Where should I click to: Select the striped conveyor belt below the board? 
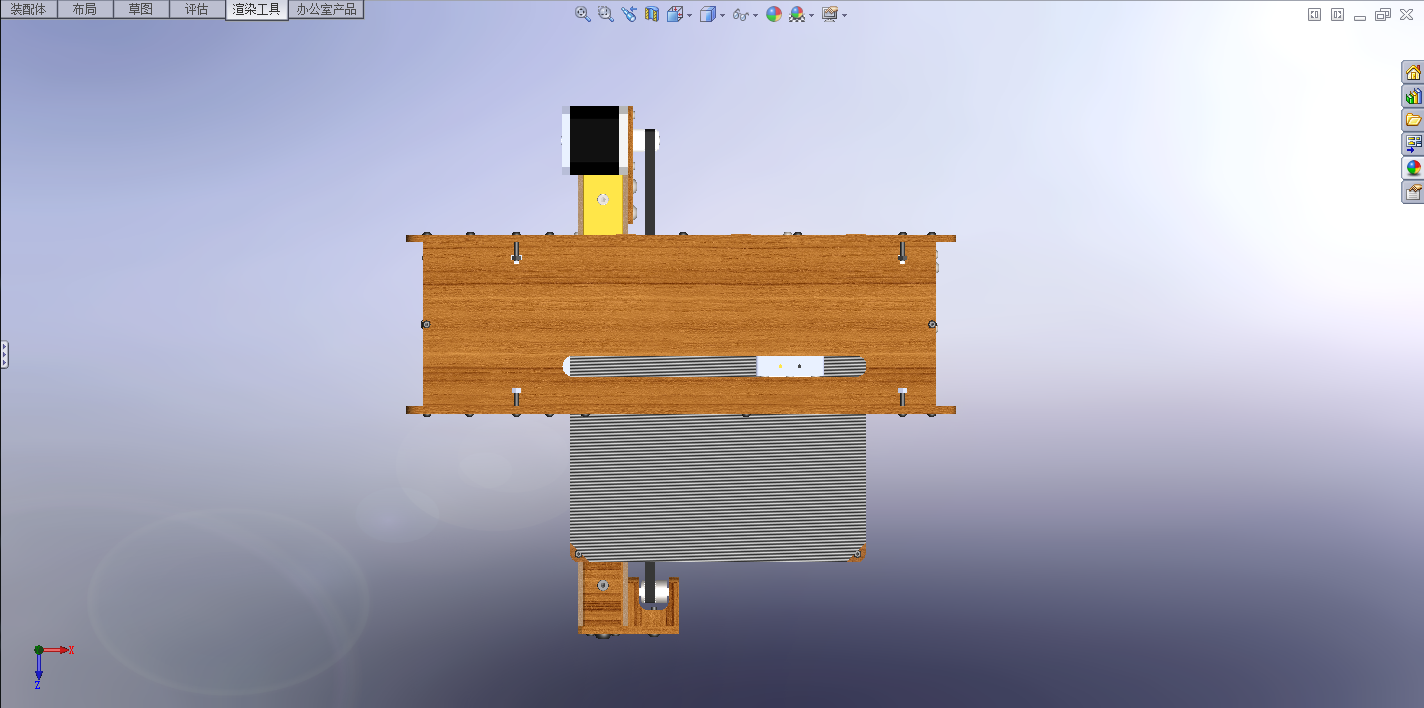pyautogui.click(x=717, y=487)
